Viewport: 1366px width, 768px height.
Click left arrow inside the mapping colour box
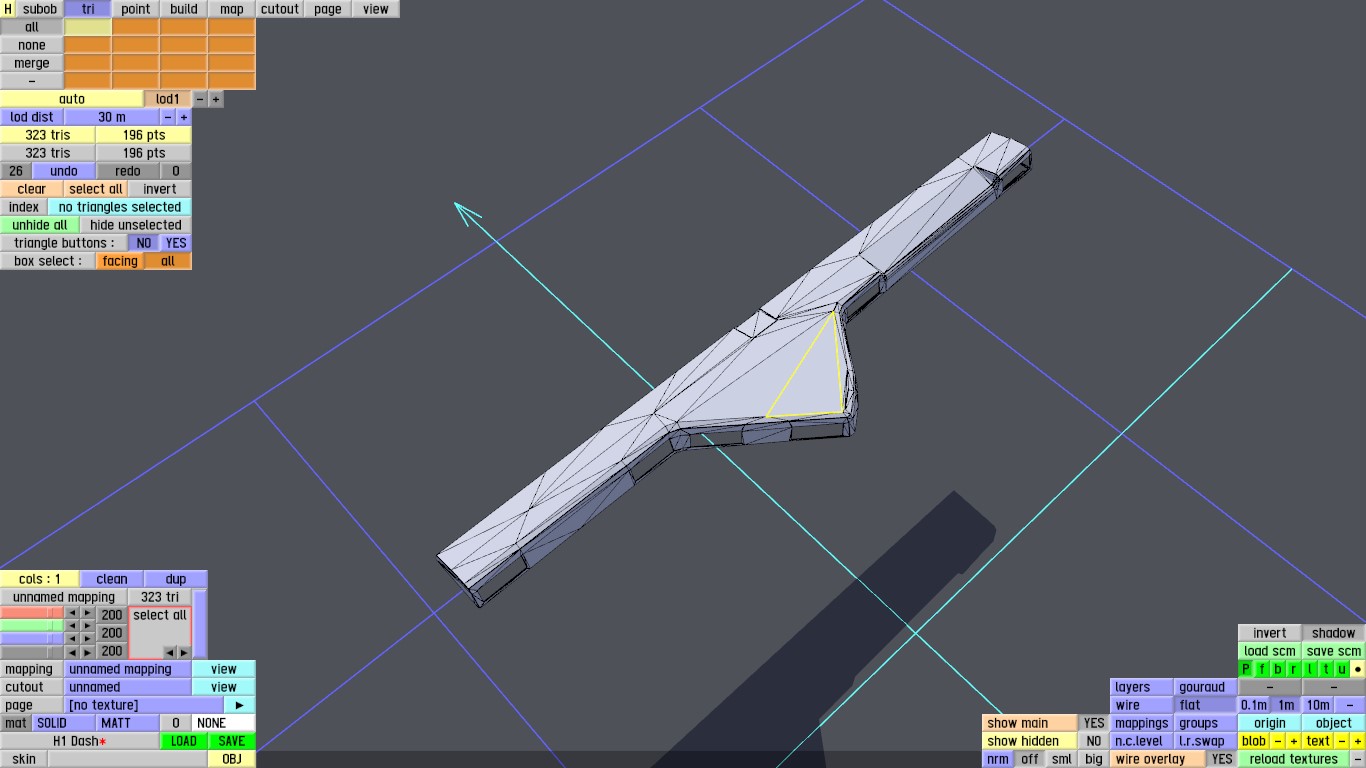pos(168,652)
